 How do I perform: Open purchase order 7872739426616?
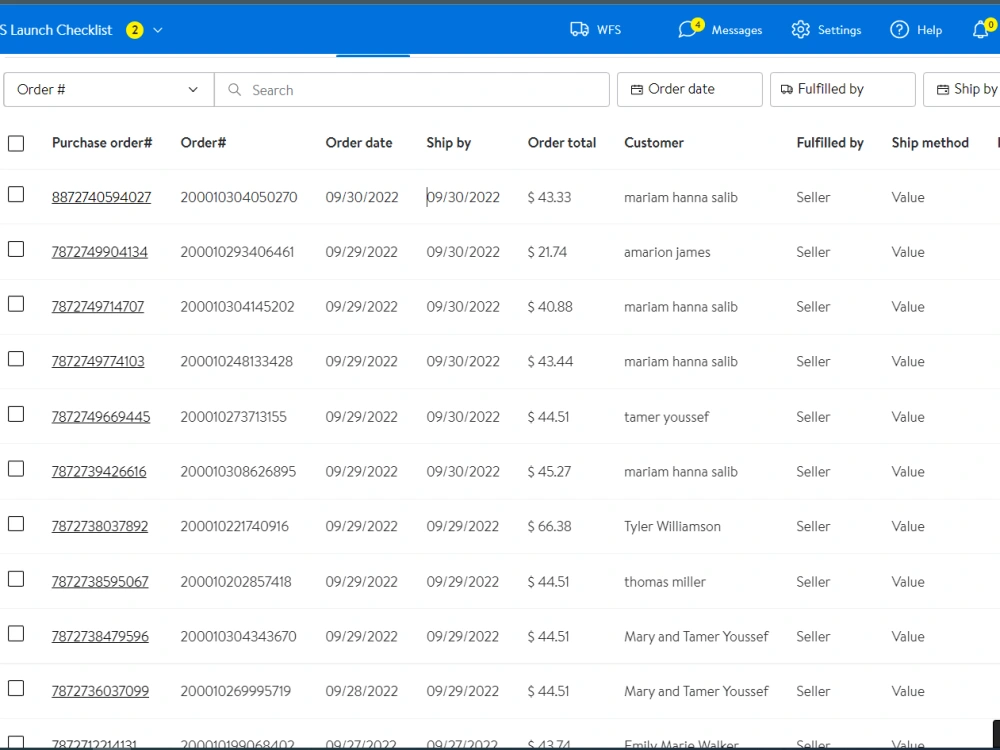pos(99,471)
